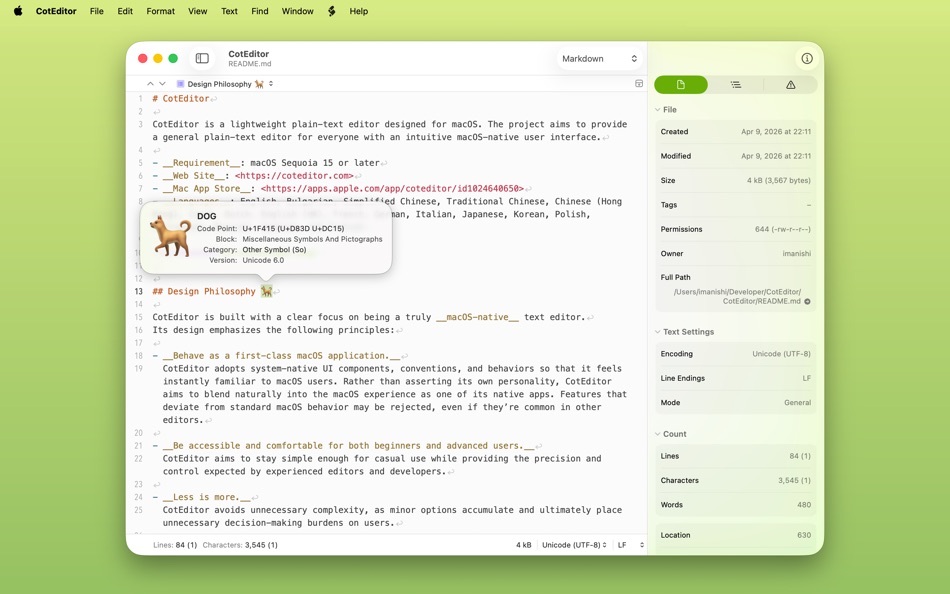Collapse the Text Settings section

tap(658, 332)
